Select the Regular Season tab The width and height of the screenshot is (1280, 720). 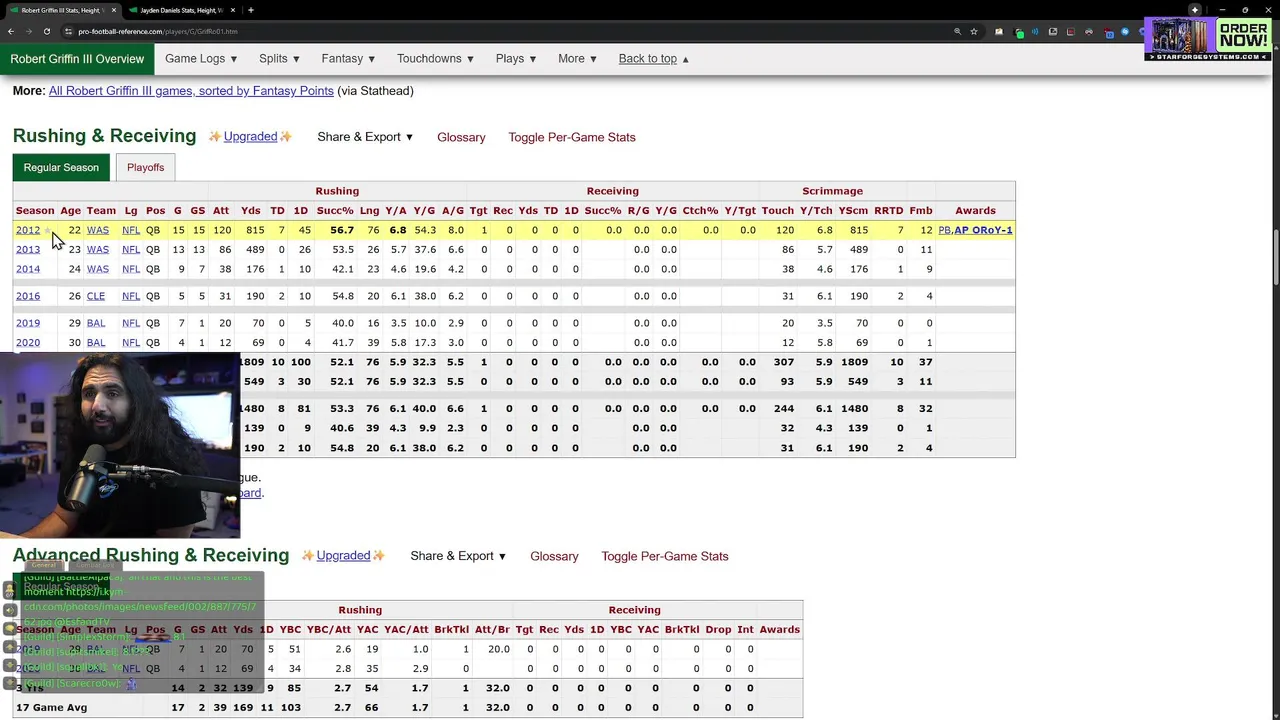pos(61,167)
